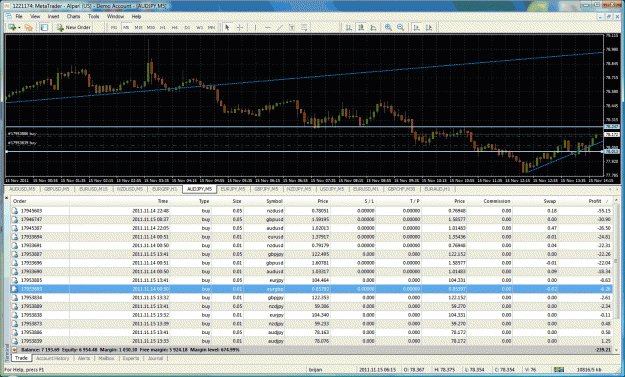Open the File menu
Viewport: 625px width, 377px height.
click(19, 16)
